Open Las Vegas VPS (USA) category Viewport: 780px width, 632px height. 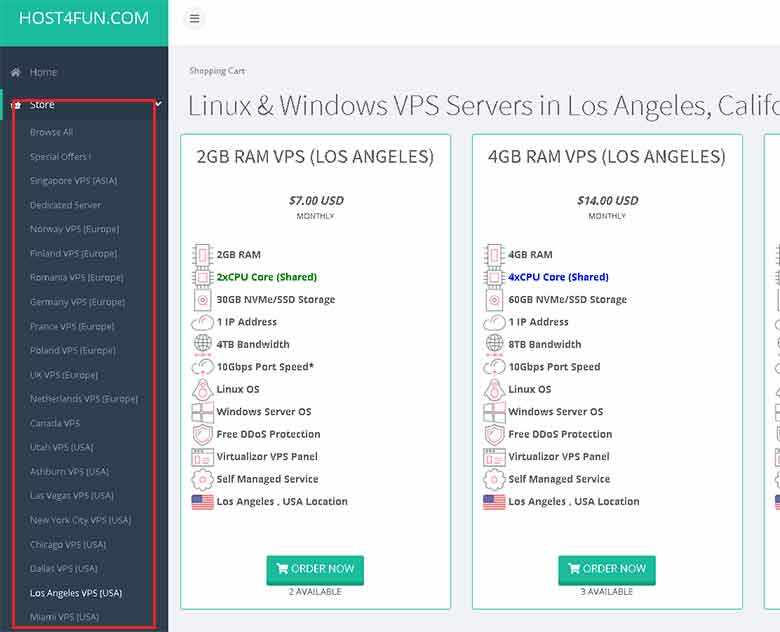72,496
